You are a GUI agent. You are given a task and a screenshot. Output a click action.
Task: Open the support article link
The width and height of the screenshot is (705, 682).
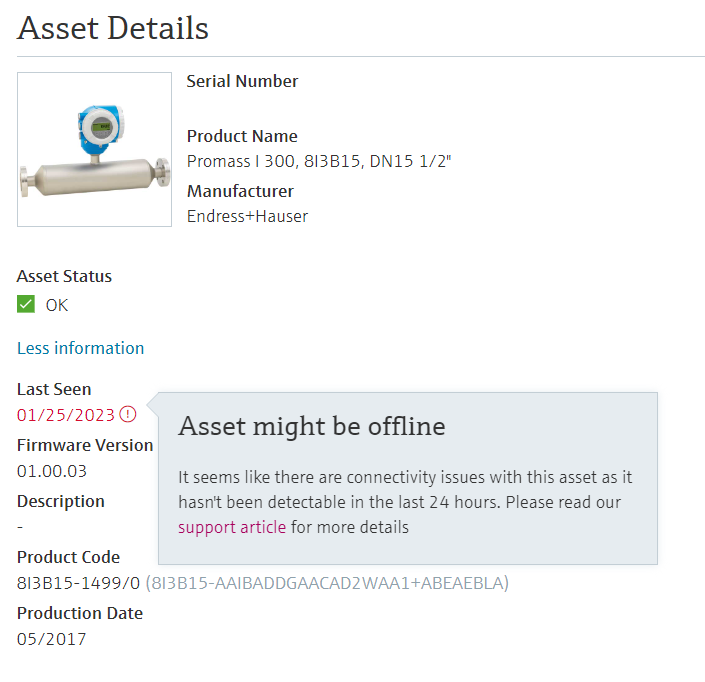232,527
